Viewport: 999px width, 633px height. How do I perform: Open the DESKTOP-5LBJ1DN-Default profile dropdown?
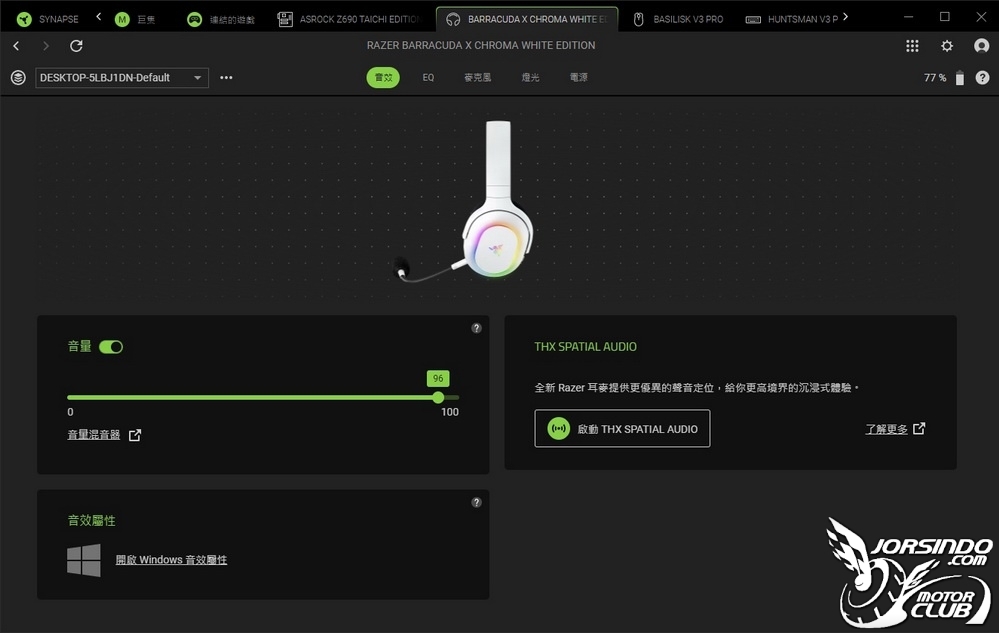coord(122,78)
